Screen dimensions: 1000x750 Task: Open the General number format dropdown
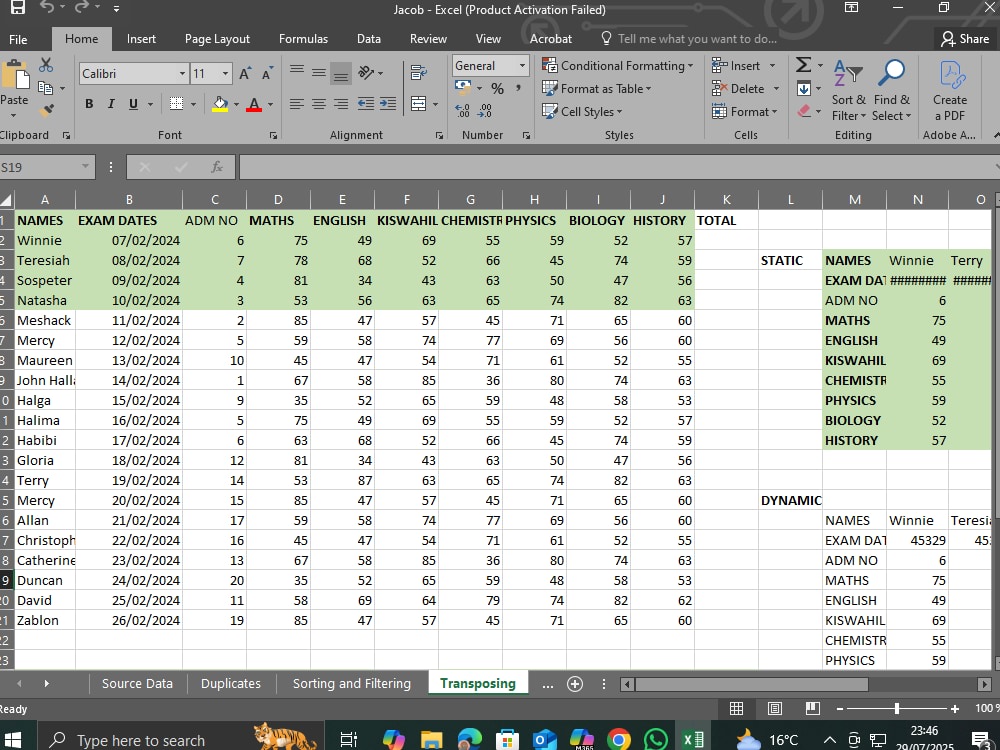522,65
